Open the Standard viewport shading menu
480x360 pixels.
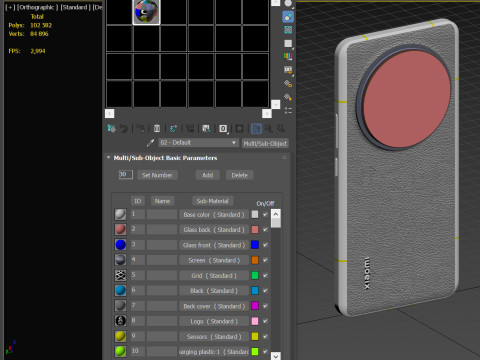(x=75, y=7)
